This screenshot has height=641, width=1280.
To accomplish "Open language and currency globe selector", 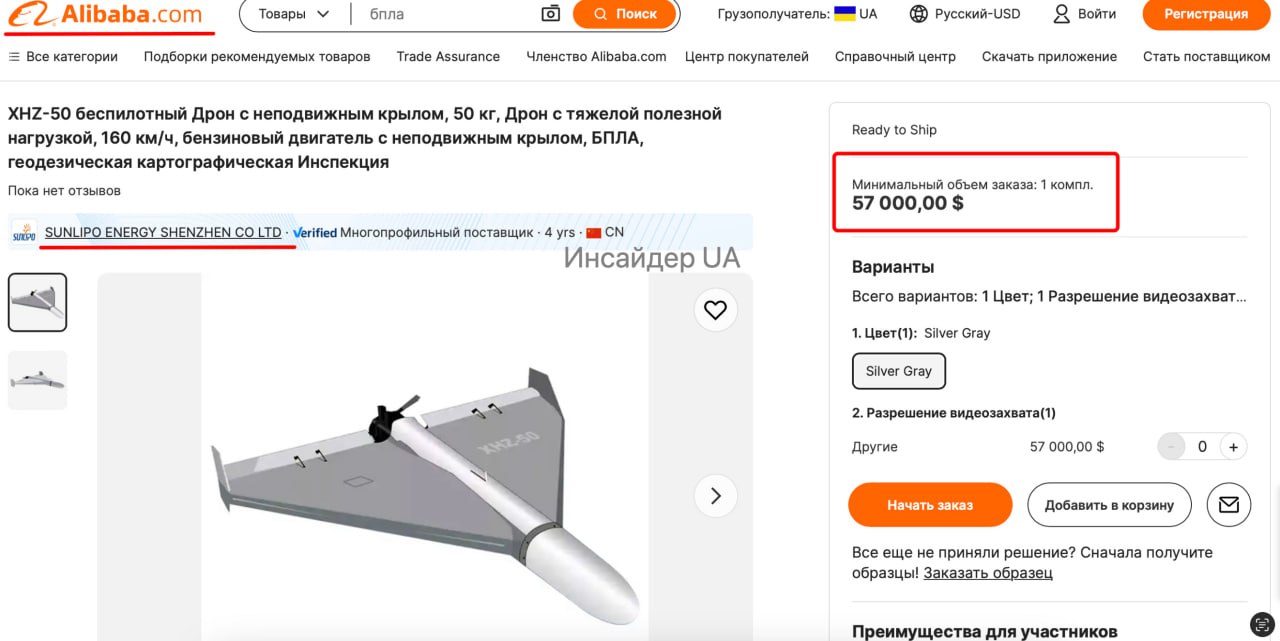I will point(918,14).
